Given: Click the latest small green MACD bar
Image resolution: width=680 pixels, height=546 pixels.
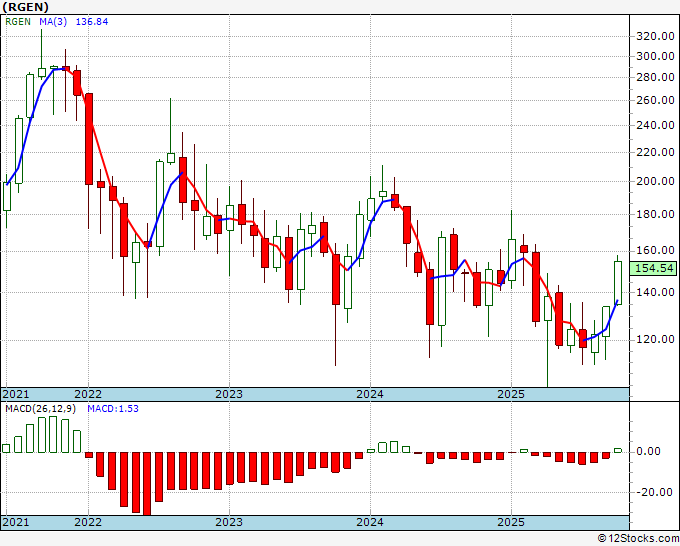Looking at the screenshot, I should tap(618, 451).
